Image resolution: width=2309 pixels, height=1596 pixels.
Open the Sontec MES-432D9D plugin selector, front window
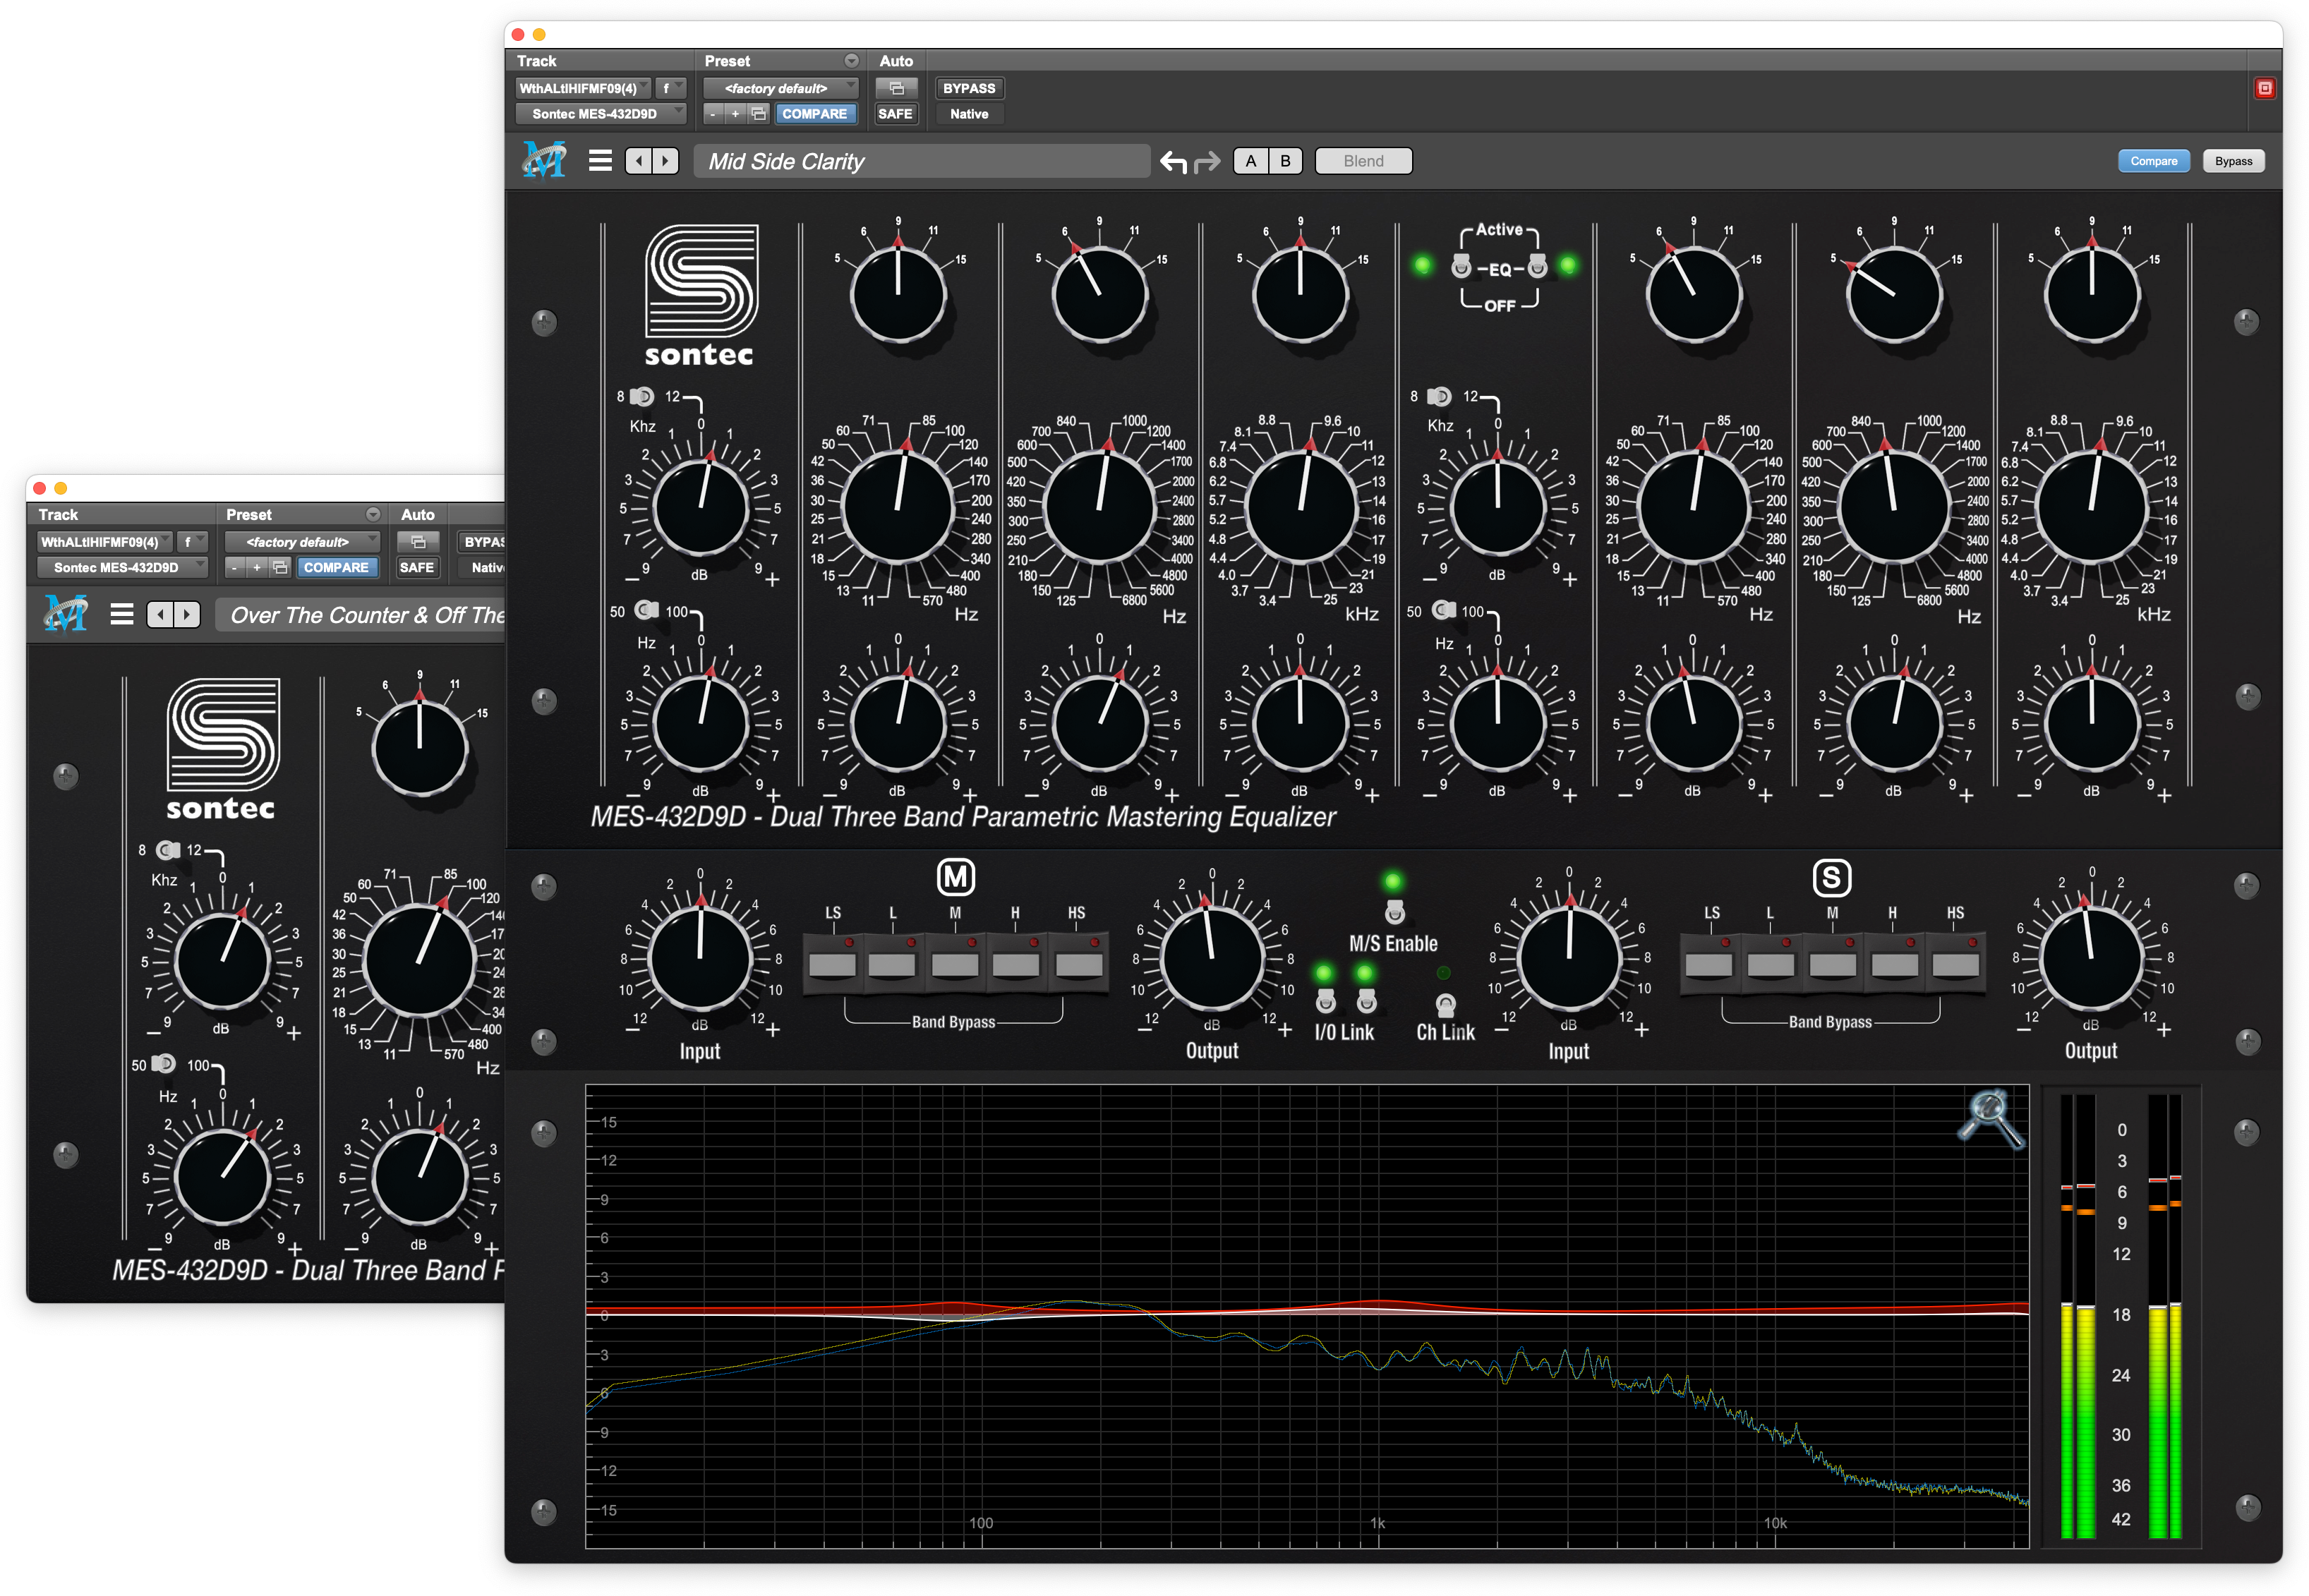(600, 114)
